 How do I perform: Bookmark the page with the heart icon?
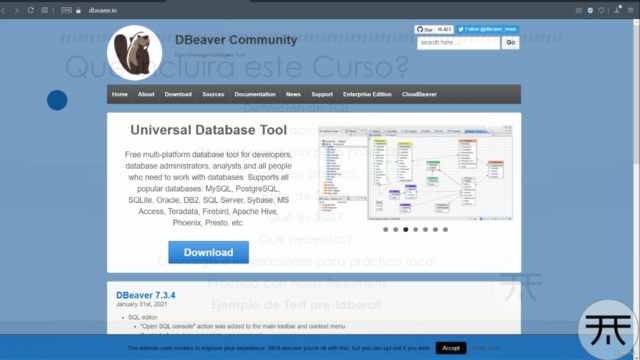tap(601, 10)
